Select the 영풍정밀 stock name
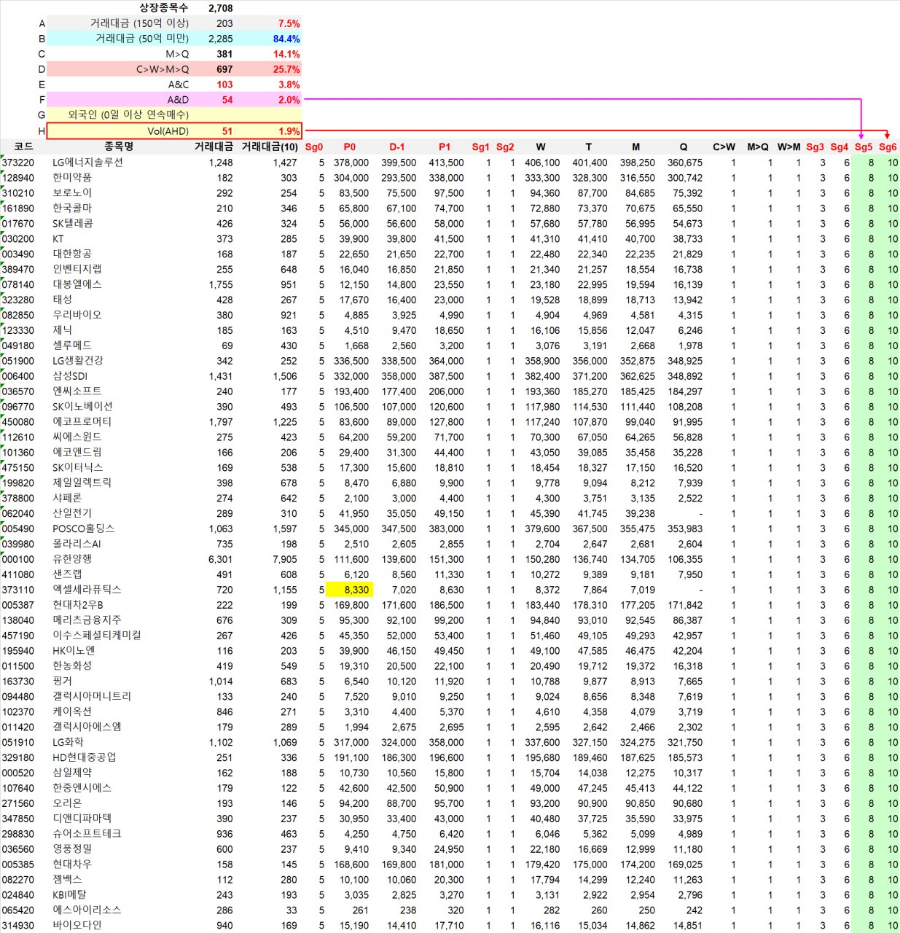 click(x=72, y=849)
